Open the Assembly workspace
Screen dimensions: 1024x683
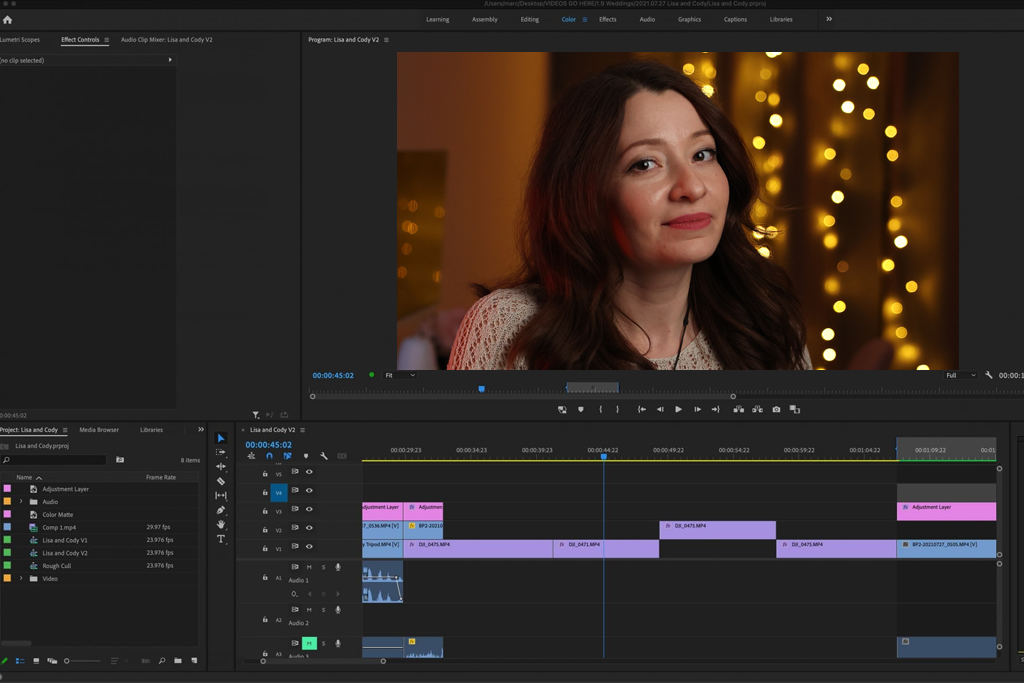tap(485, 20)
